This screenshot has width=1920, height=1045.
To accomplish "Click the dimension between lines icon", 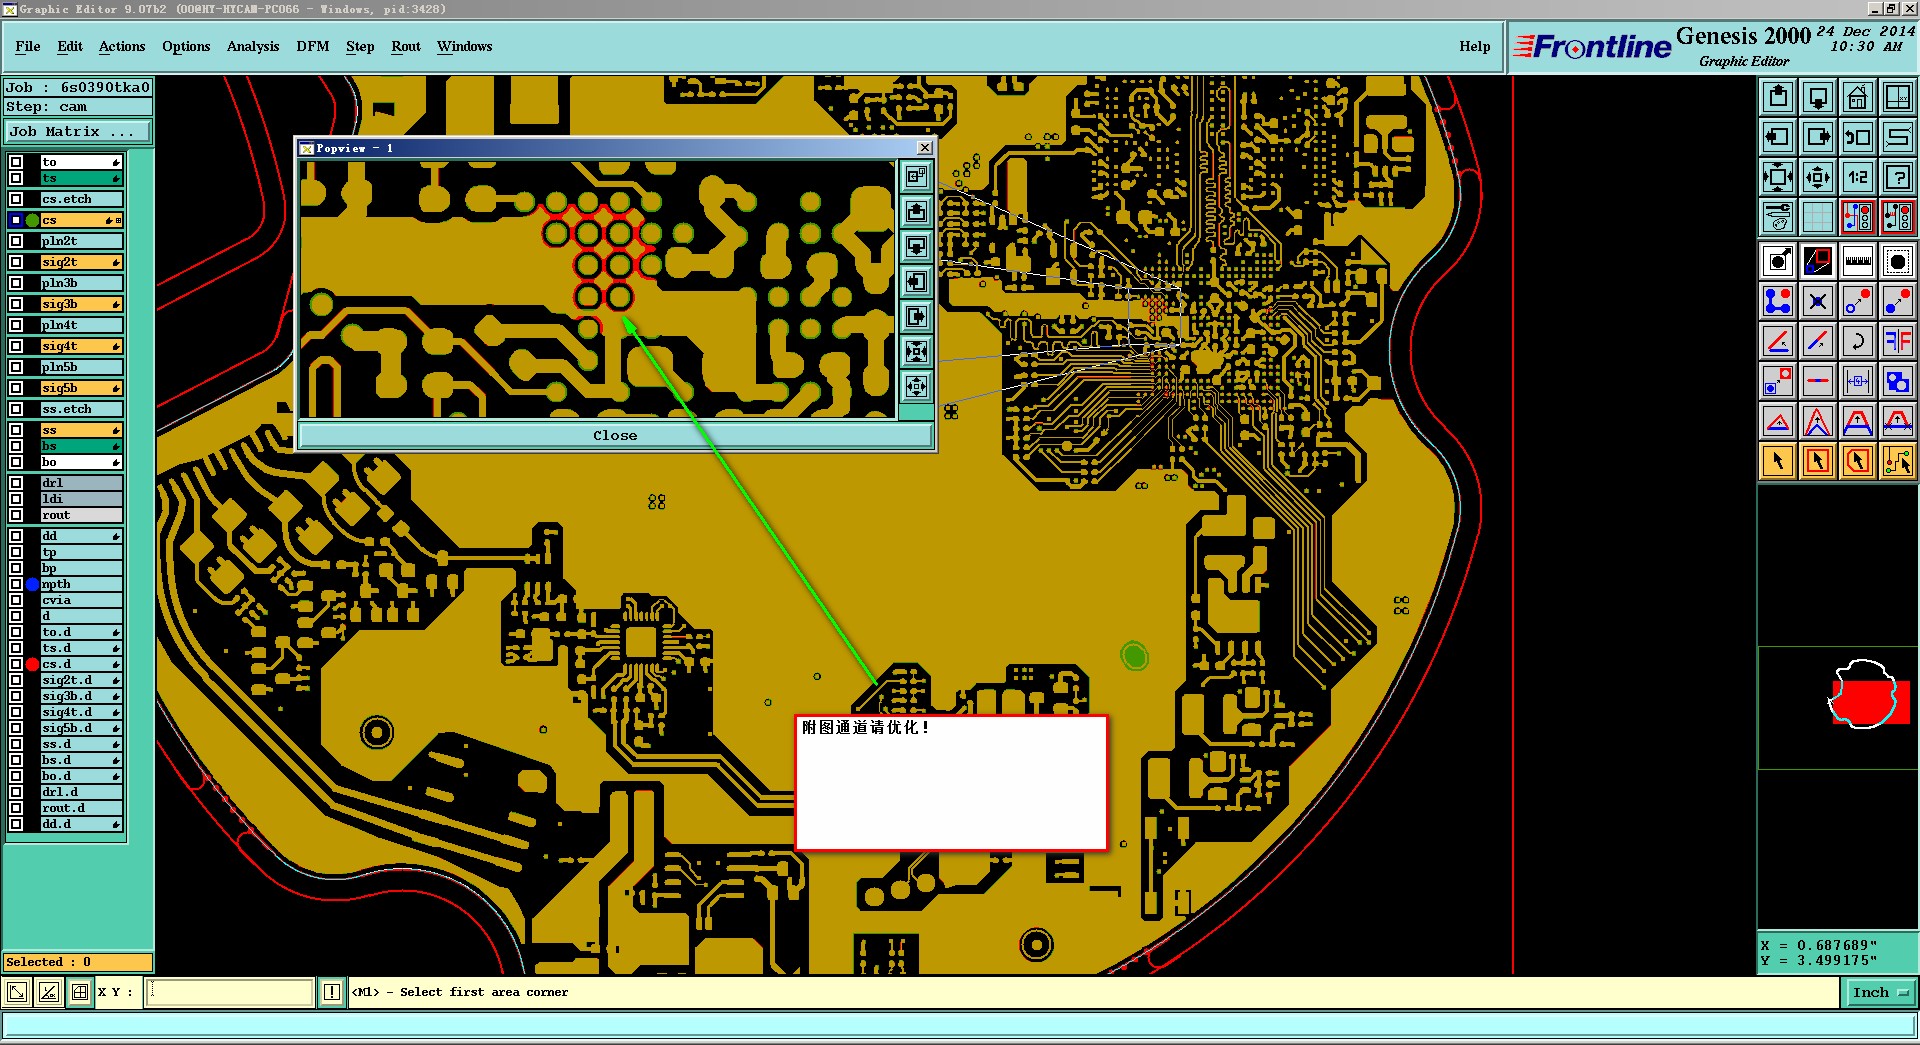I will pos(1858,381).
